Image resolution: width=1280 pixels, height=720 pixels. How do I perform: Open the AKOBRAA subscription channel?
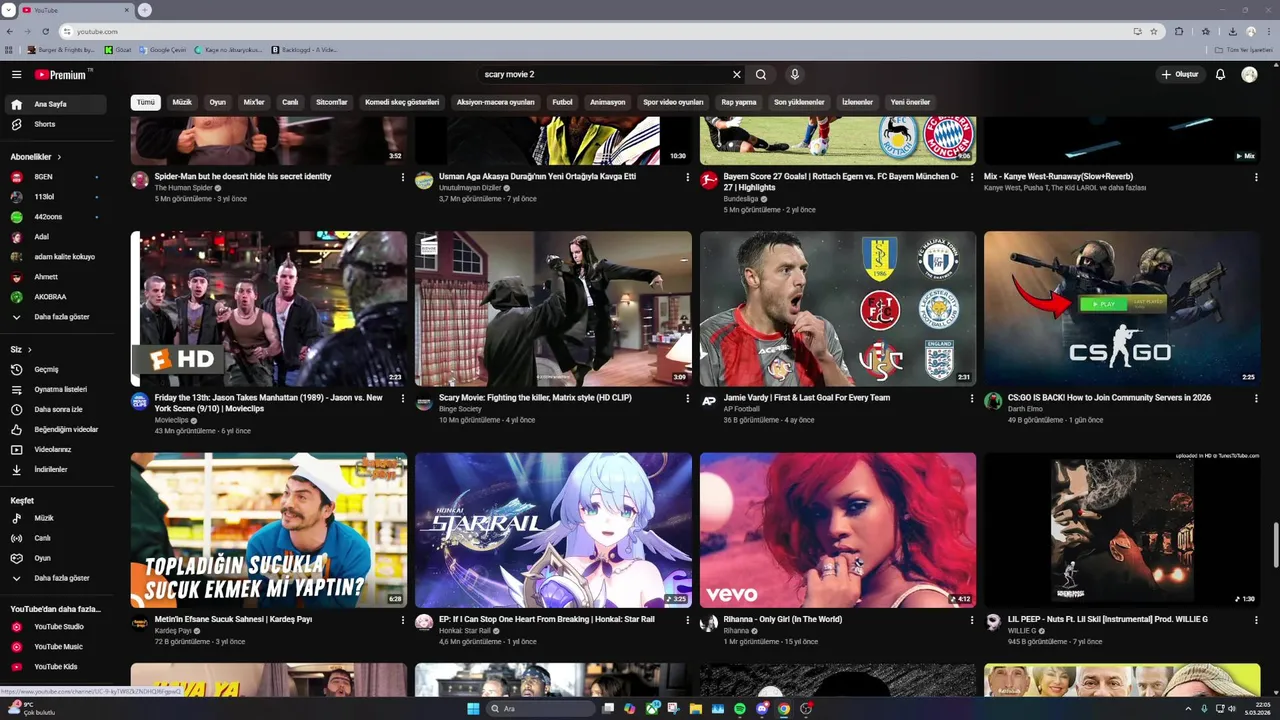click(57, 297)
